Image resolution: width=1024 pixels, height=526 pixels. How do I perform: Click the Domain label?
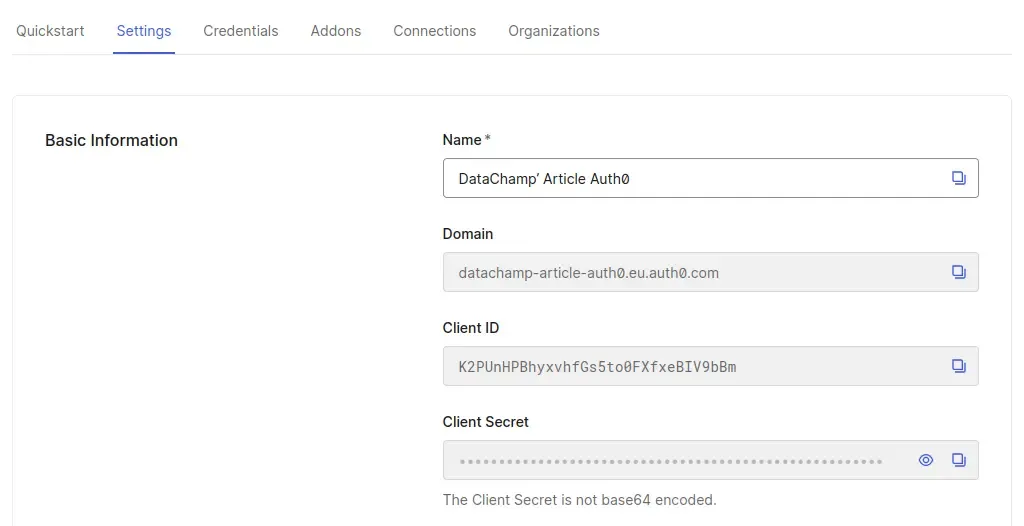click(x=468, y=234)
